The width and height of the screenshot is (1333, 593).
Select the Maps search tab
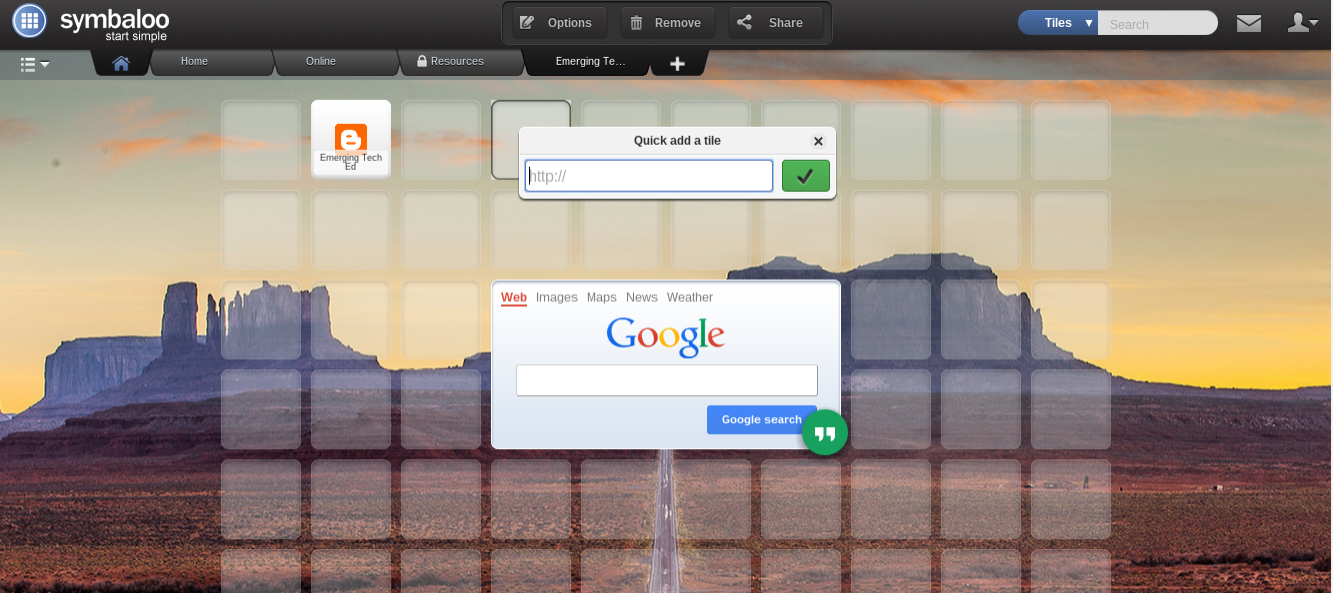pos(602,298)
